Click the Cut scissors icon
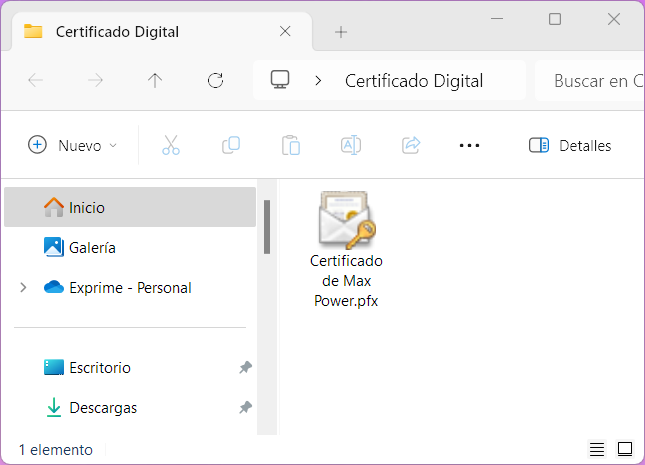The image size is (645, 465). click(171, 145)
